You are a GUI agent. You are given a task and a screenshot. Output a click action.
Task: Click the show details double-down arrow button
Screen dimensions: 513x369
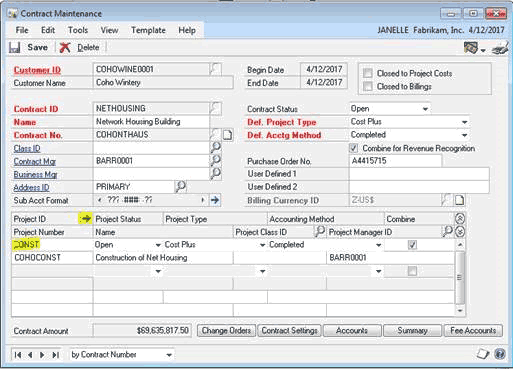(x=460, y=232)
